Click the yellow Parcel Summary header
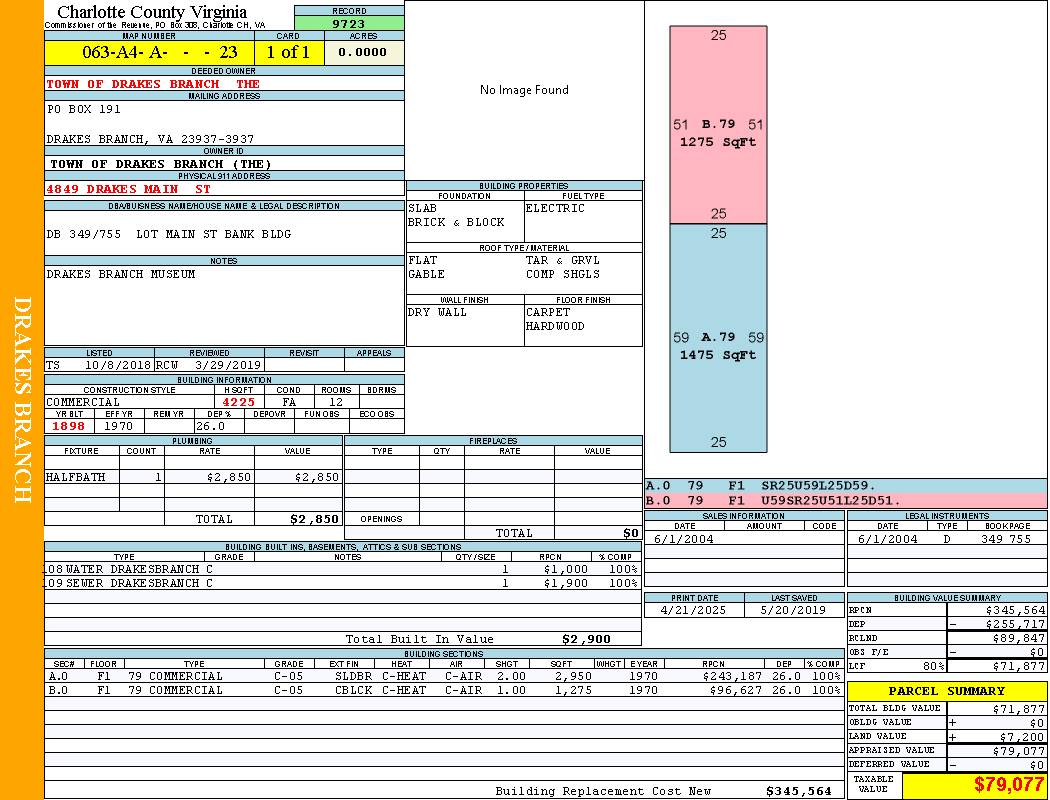 click(946, 691)
